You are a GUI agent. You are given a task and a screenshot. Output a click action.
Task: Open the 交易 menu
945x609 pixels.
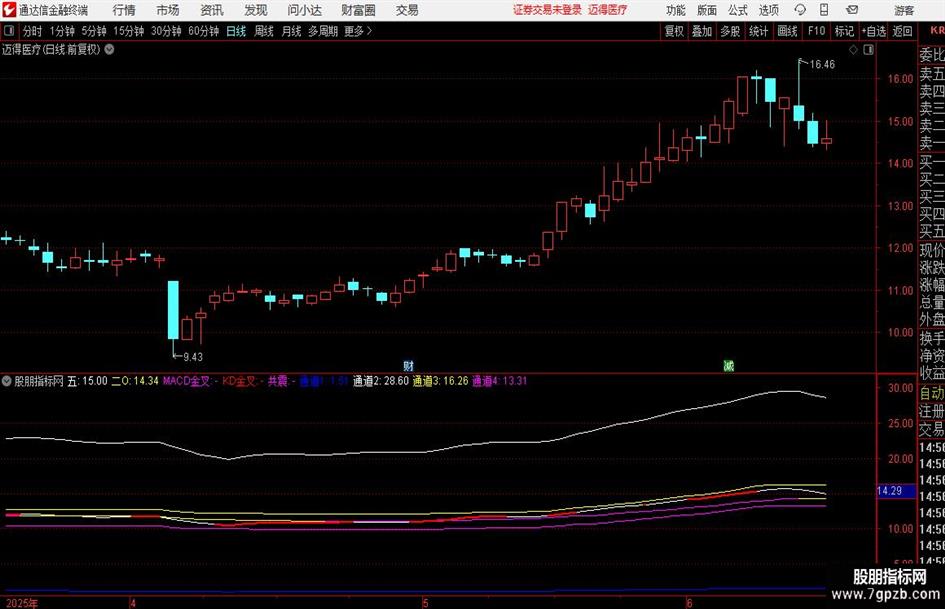pyautogui.click(x=407, y=10)
